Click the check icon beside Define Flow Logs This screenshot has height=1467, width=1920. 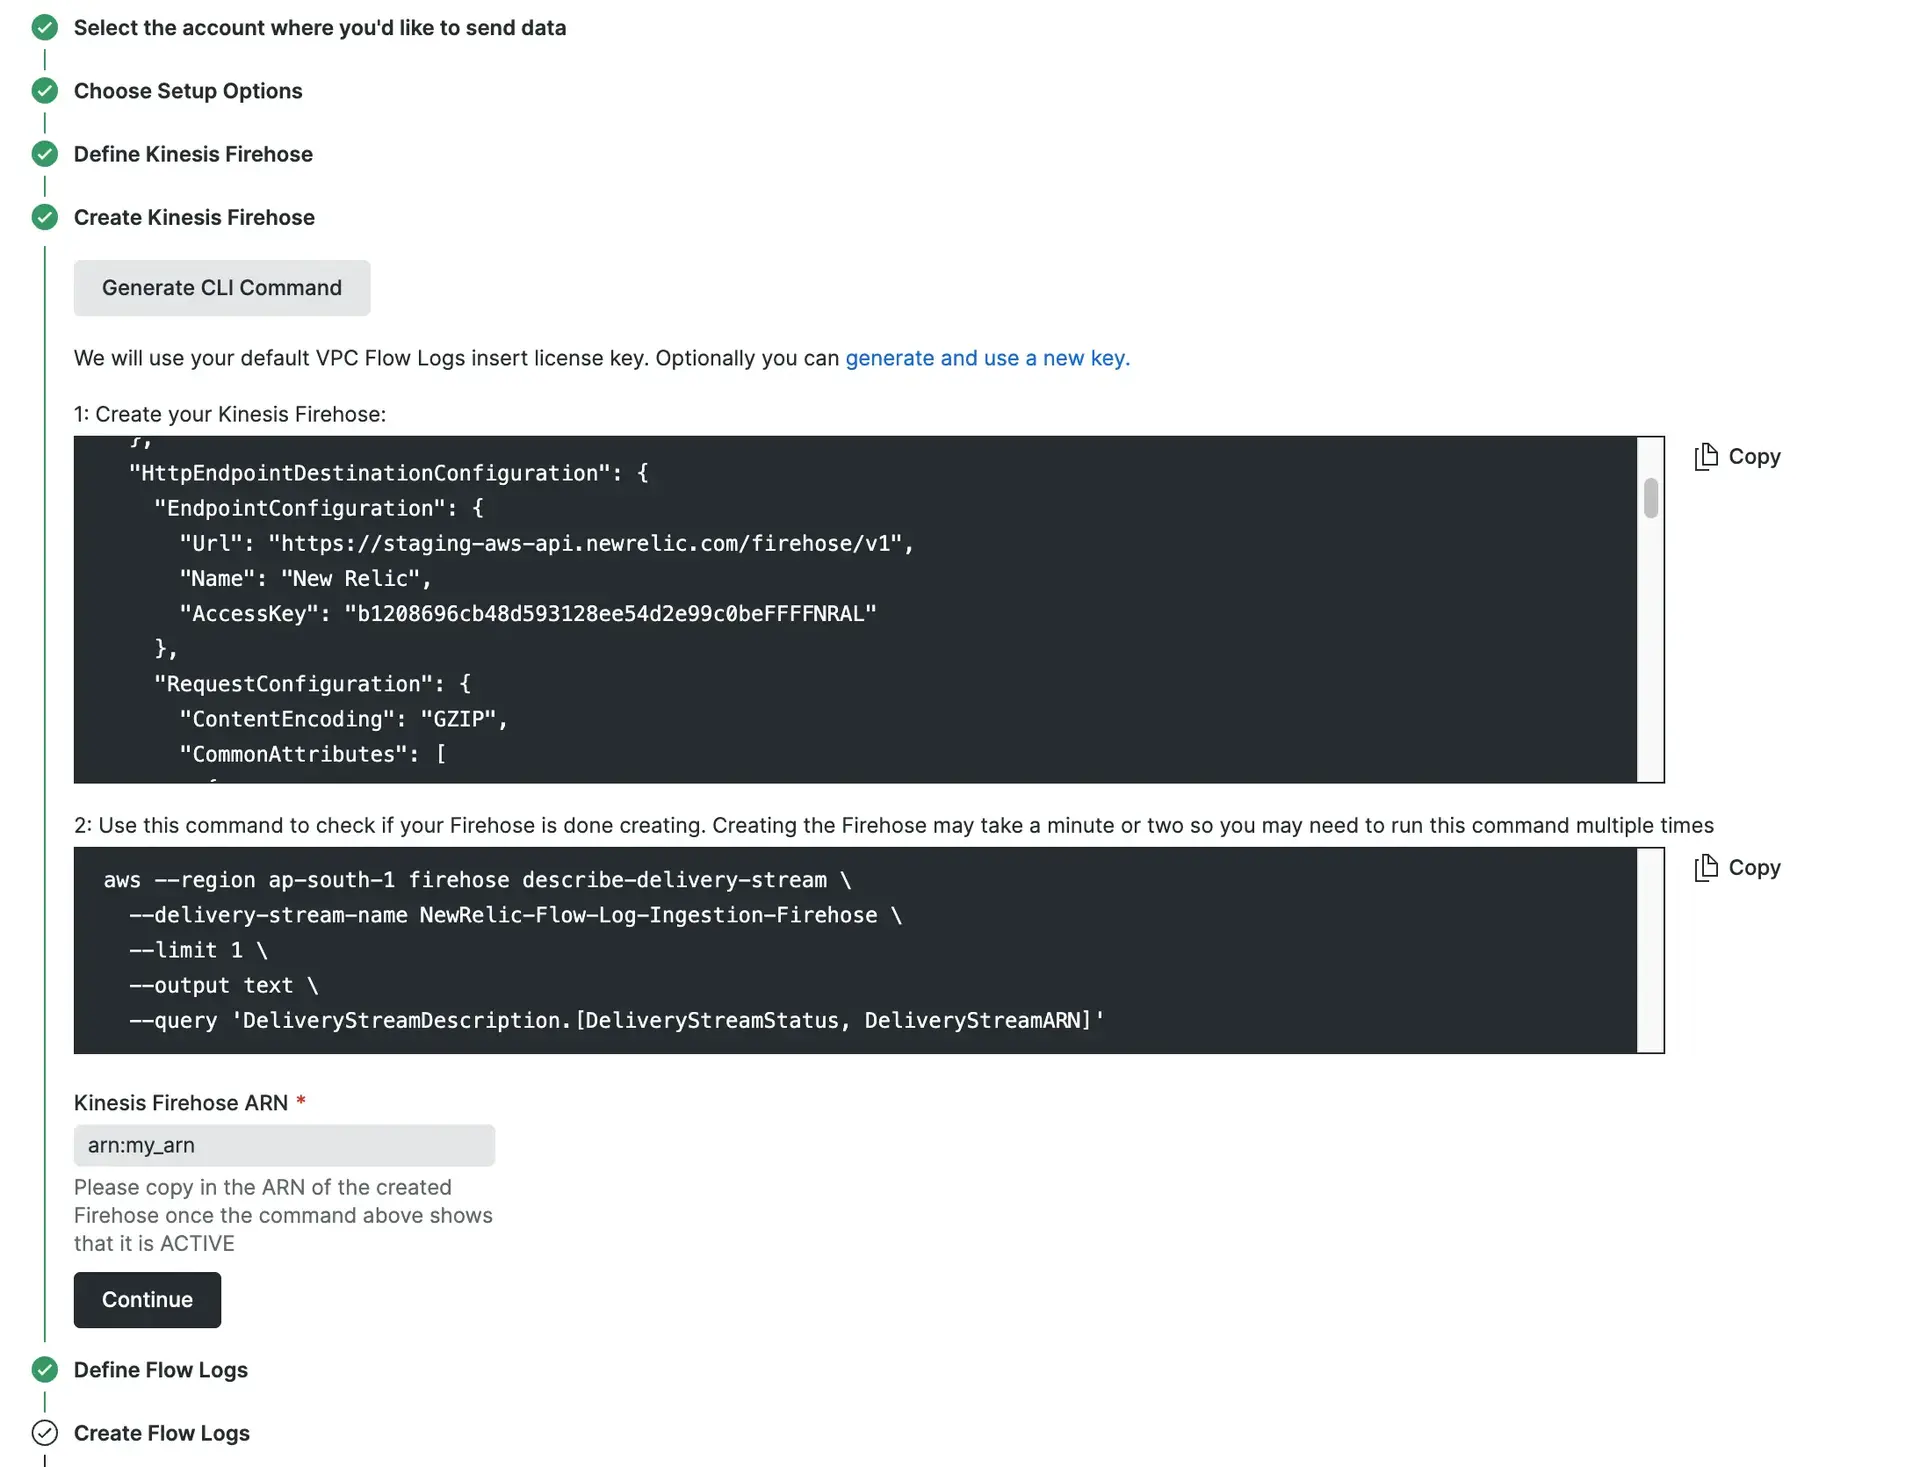coord(45,1369)
